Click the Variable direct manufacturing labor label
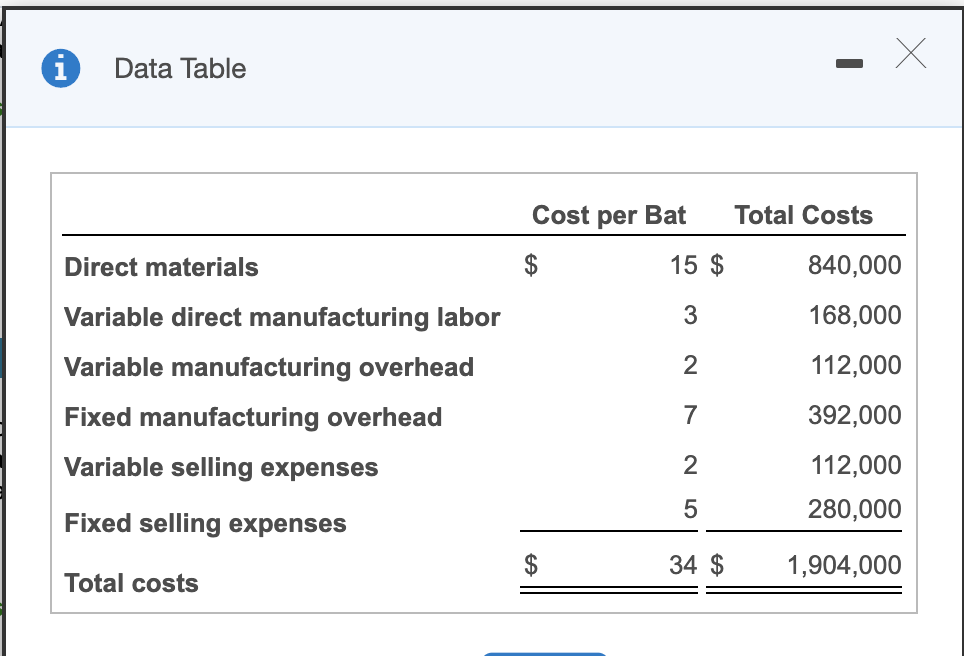Viewport: 964px width, 656px height. click(281, 317)
